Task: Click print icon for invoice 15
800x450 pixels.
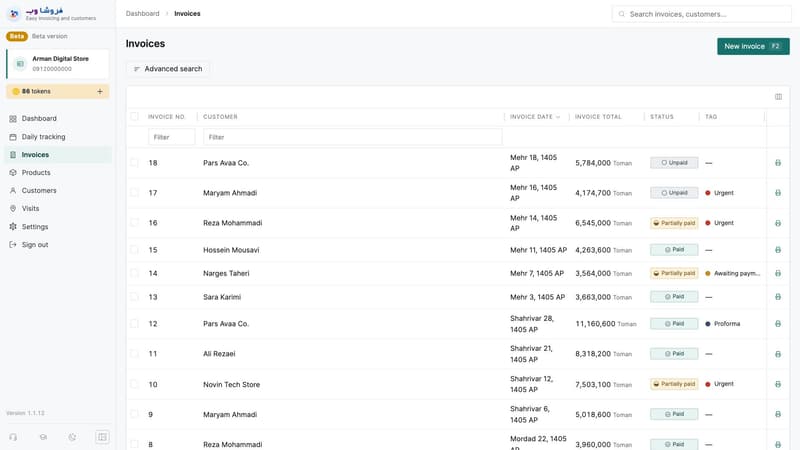Action: [778, 250]
